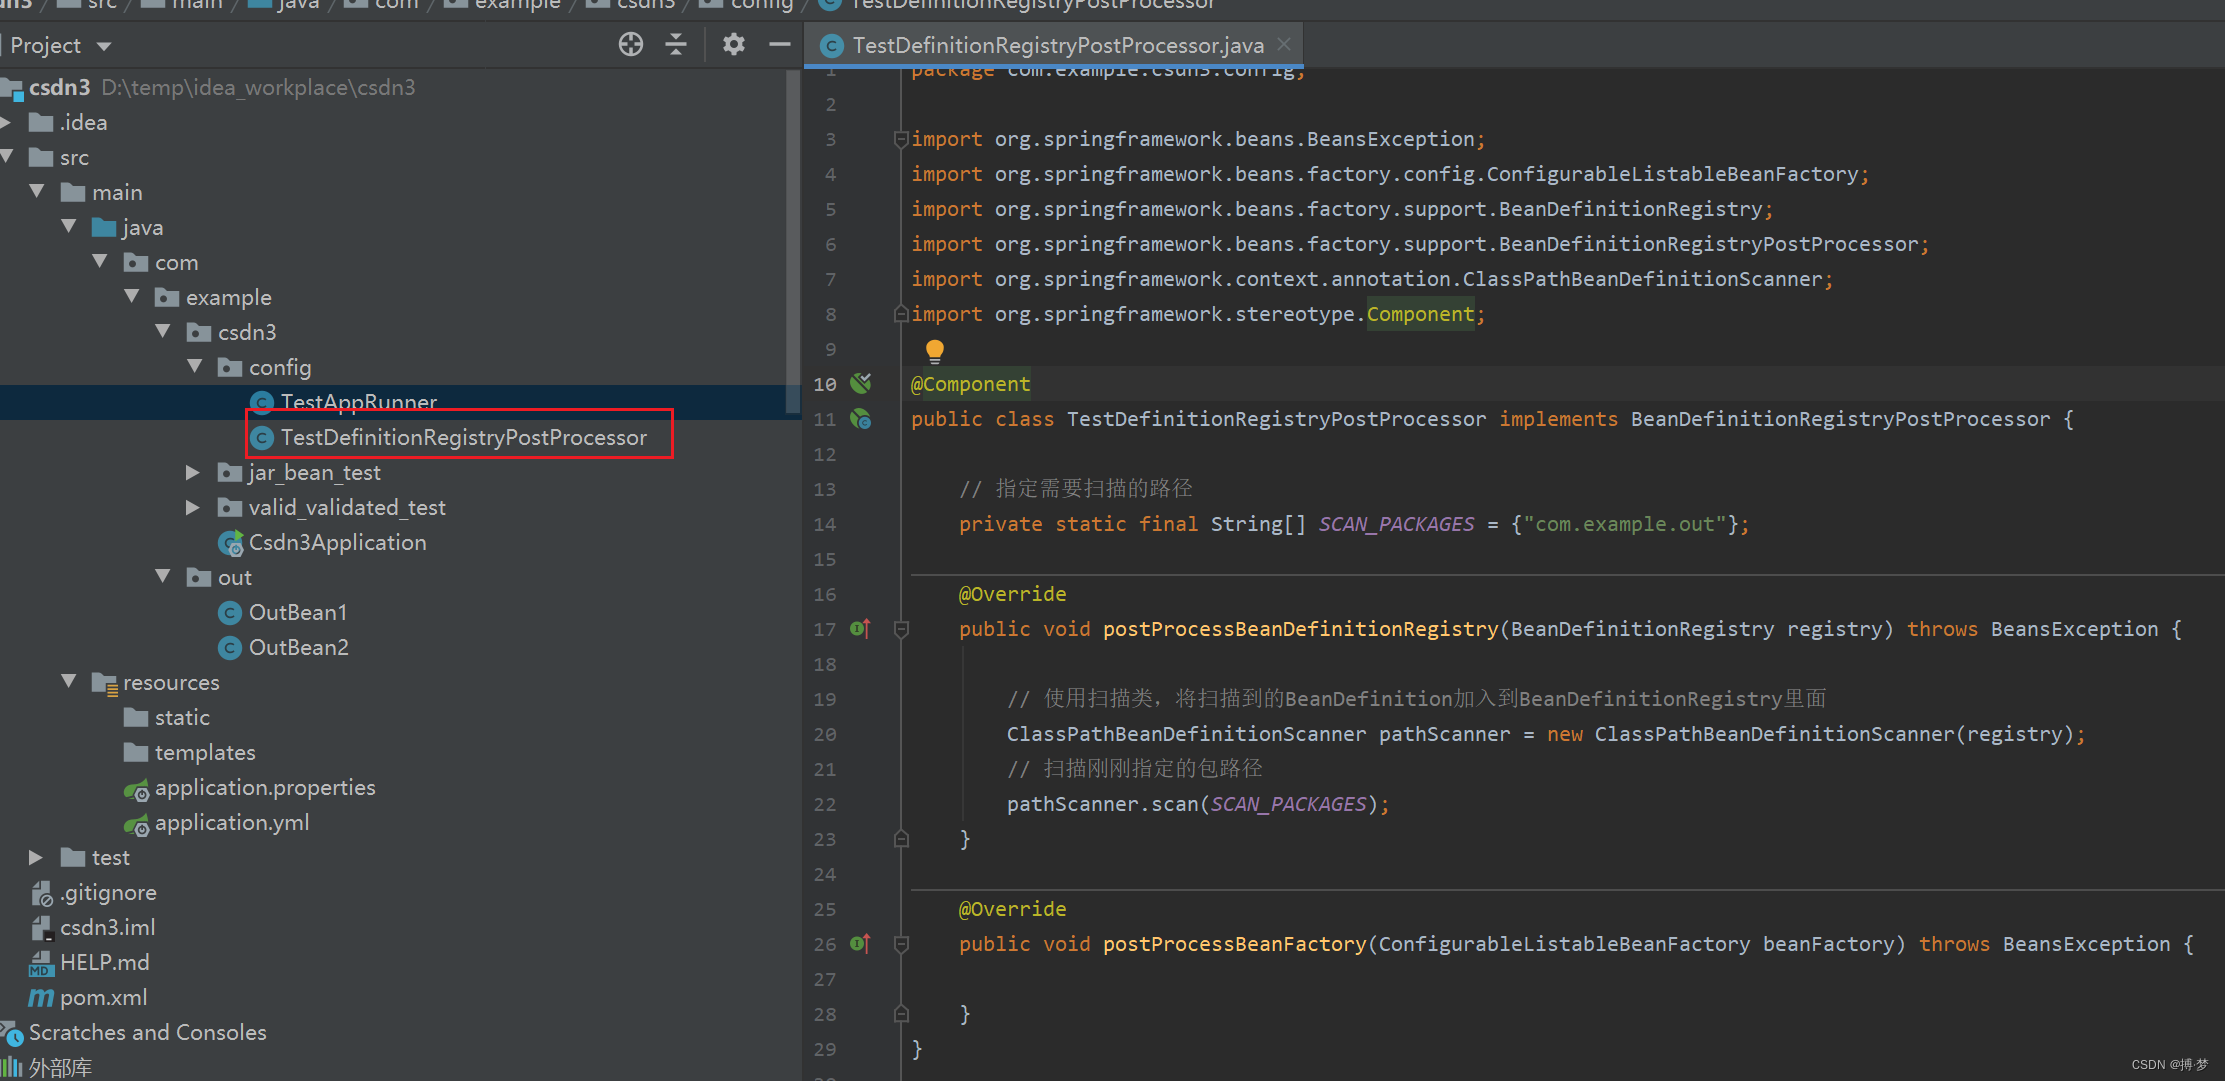Screen dimensions: 2225x1081
Task: Click the Project panel vertical scrollbar
Action: point(793,240)
